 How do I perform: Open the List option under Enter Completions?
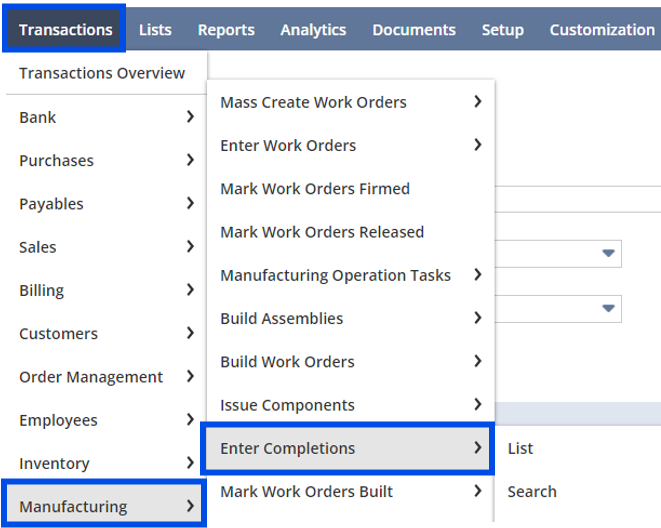pos(520,448)
